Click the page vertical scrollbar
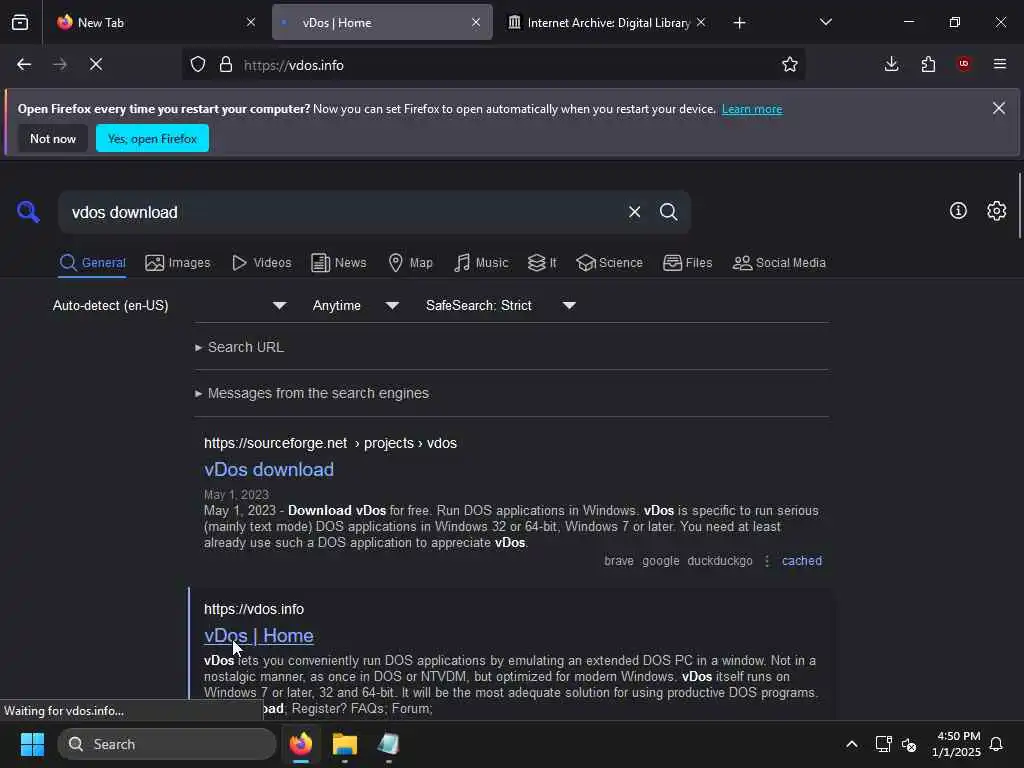 [1019, 206]
